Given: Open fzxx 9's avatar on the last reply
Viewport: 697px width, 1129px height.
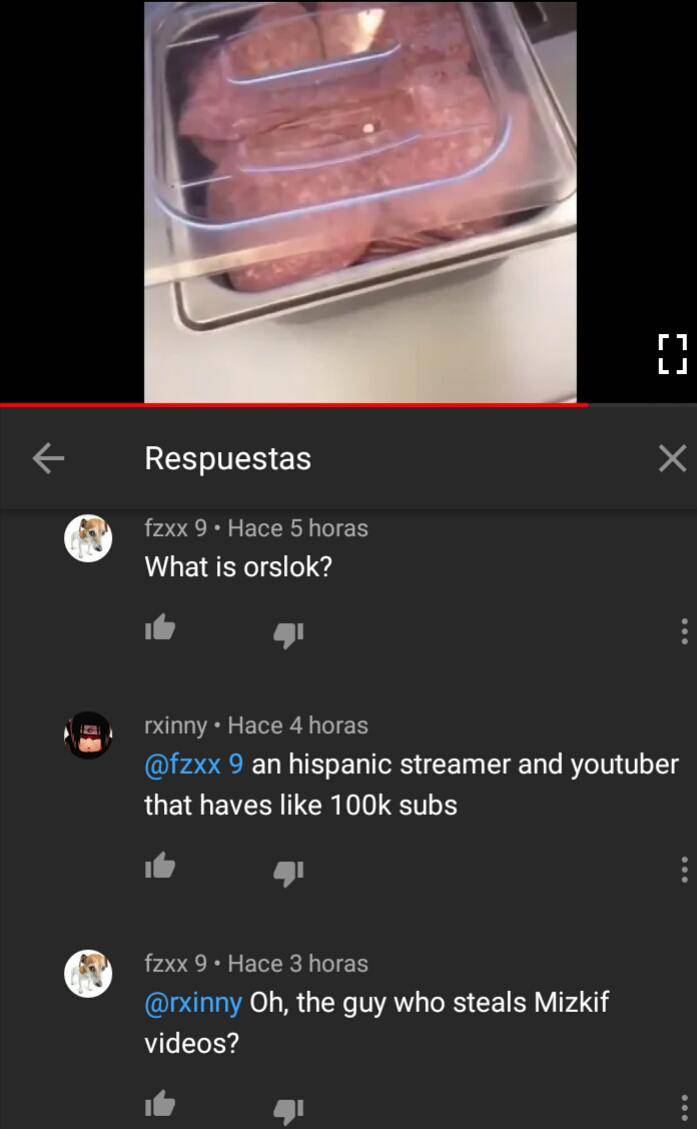Looking at the screenshot, I should click(88, 973).
